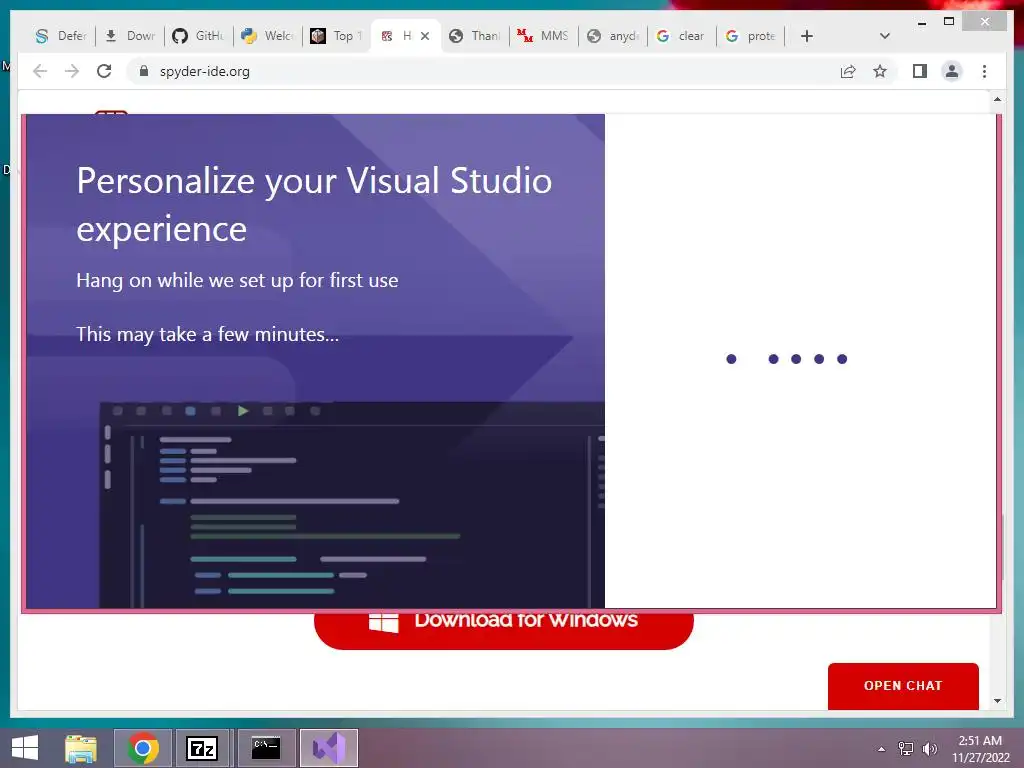Viewport: 1024px width, 768px height.
Task: Go back to previous page
Action: pos(40,71)
